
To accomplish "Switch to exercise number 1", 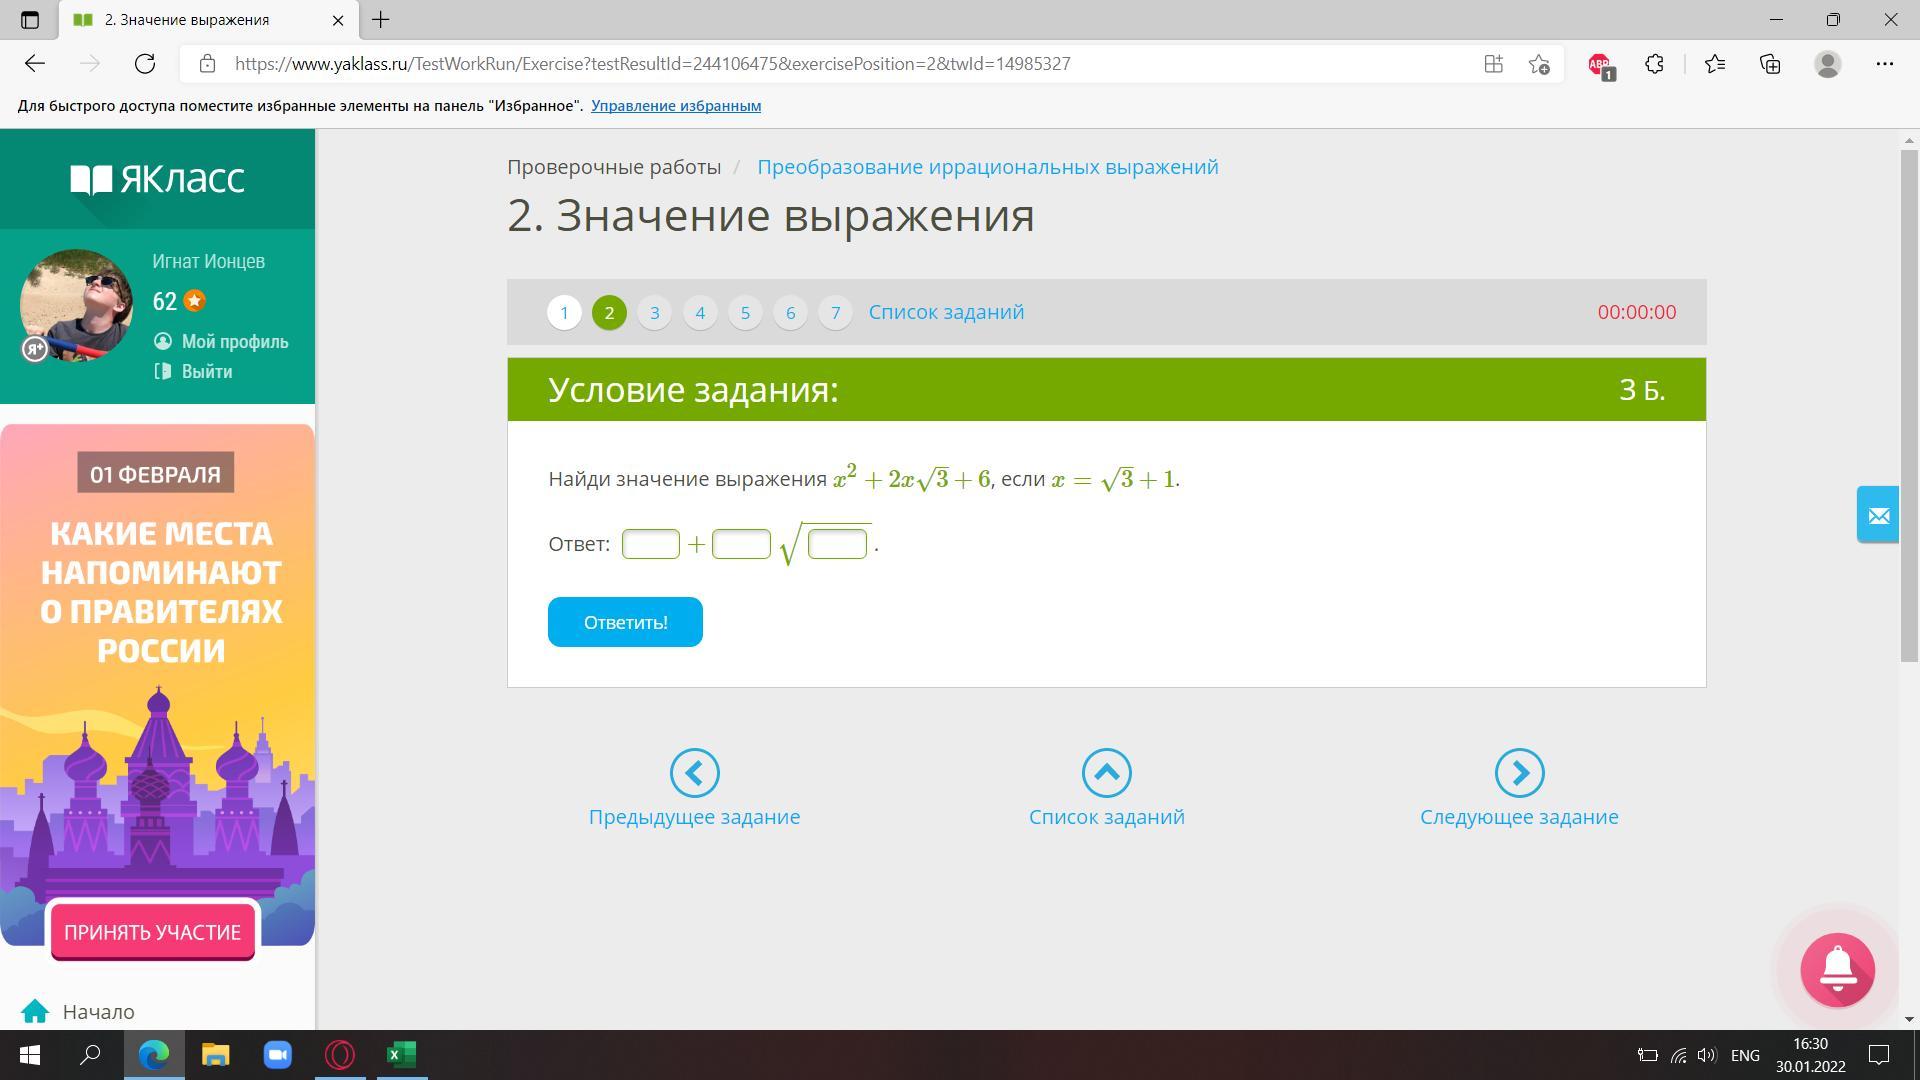I will [x=564, y=312].
